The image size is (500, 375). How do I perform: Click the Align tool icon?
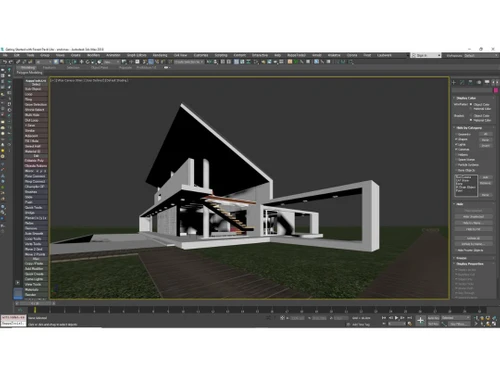tap(216, 62)
